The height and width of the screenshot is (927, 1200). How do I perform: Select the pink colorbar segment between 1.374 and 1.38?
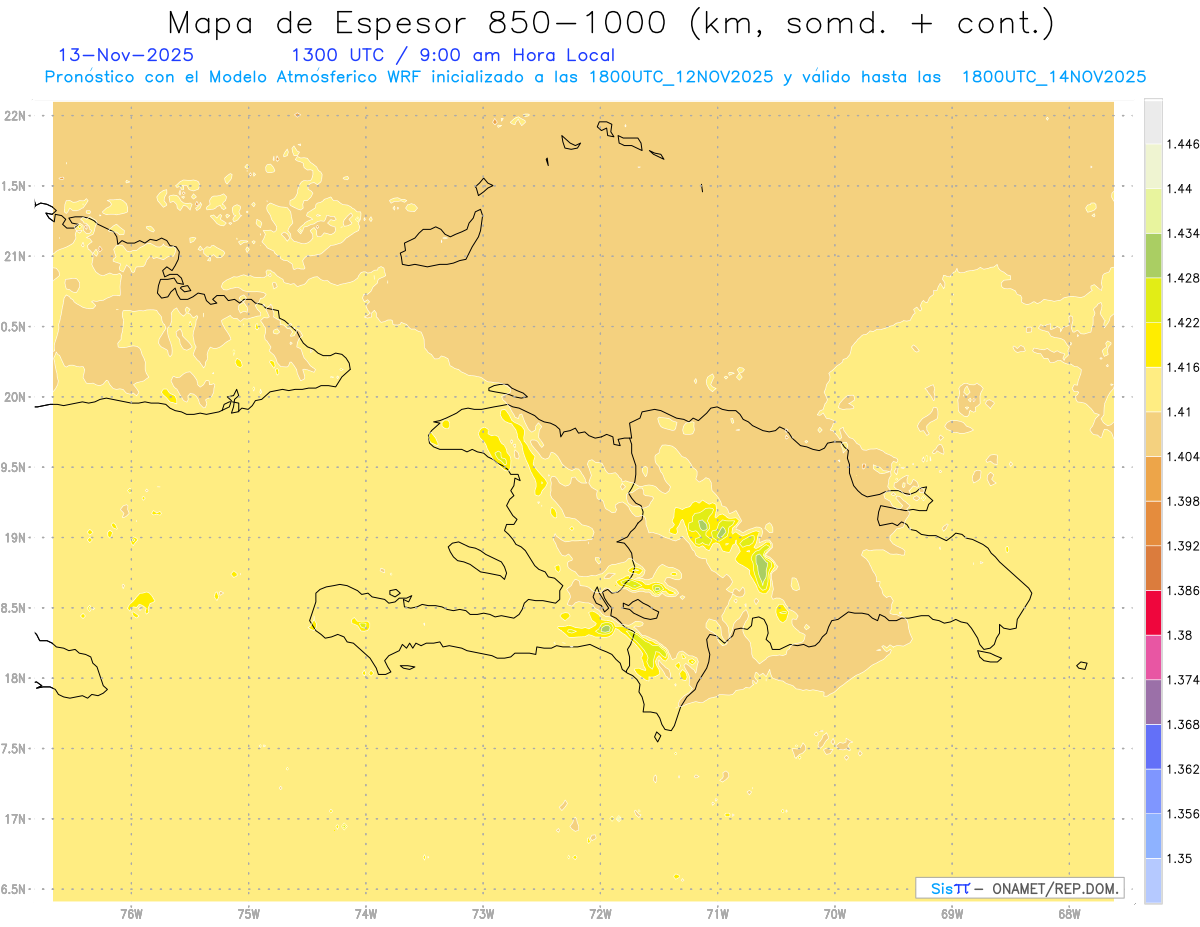(x=1153, y=657)
